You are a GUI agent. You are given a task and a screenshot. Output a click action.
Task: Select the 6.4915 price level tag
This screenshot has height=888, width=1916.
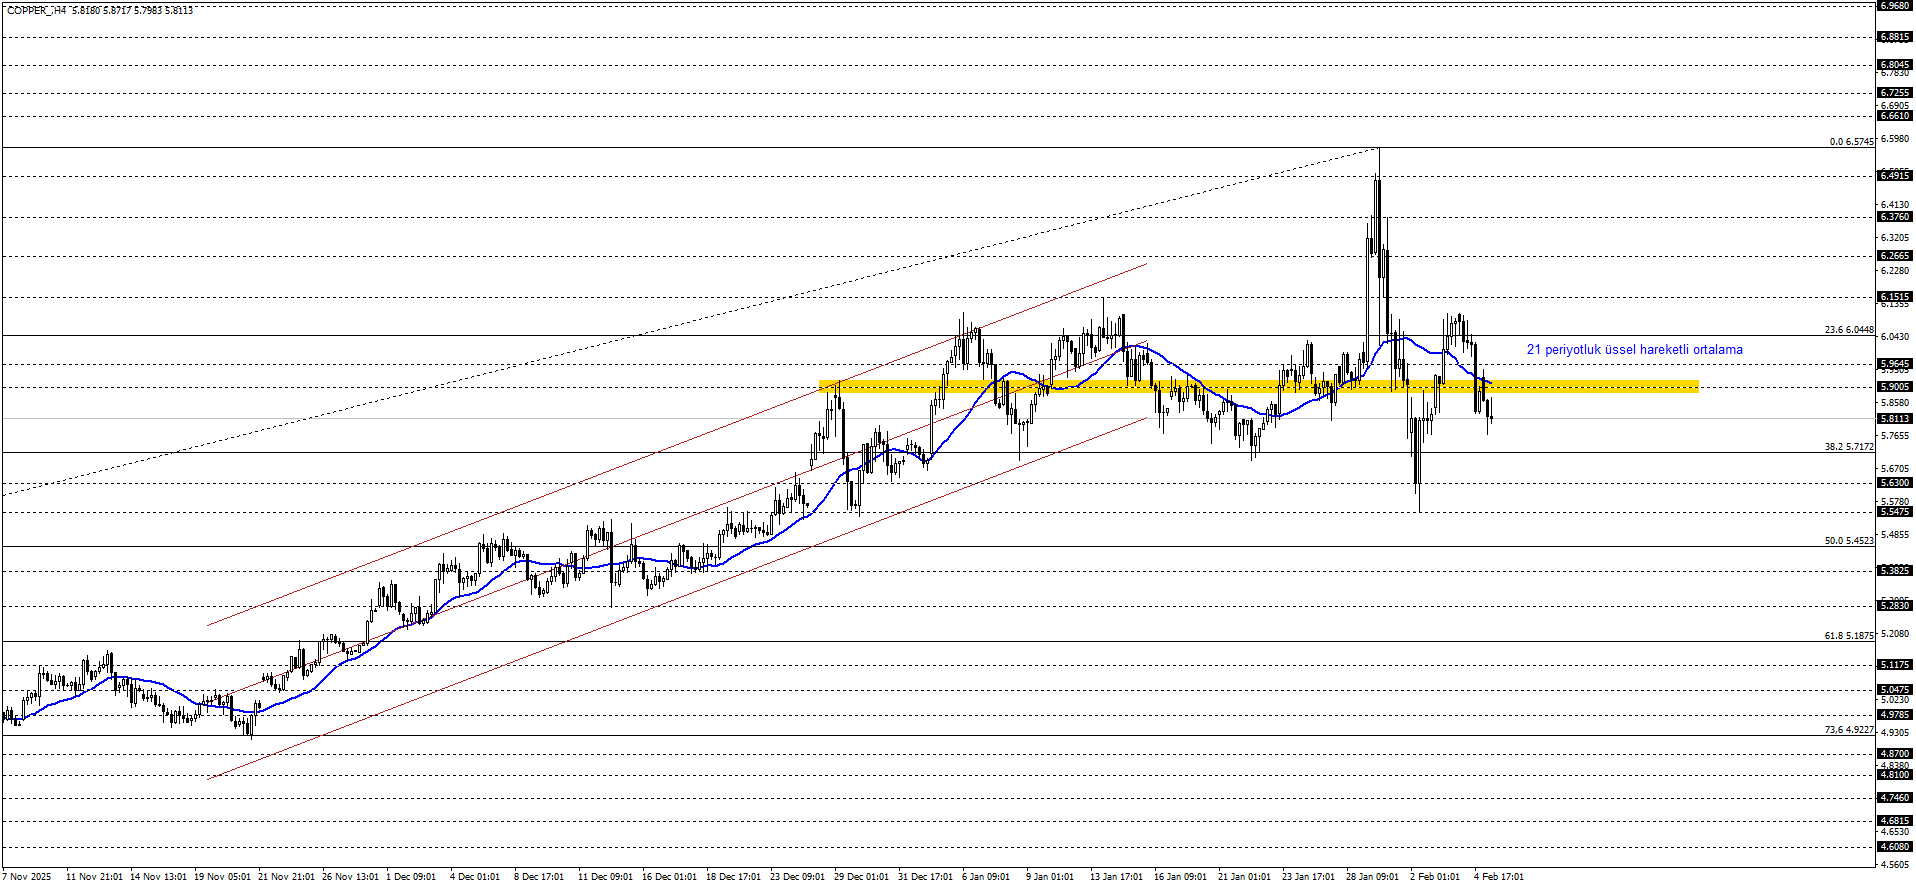[x=1895, y=176]
